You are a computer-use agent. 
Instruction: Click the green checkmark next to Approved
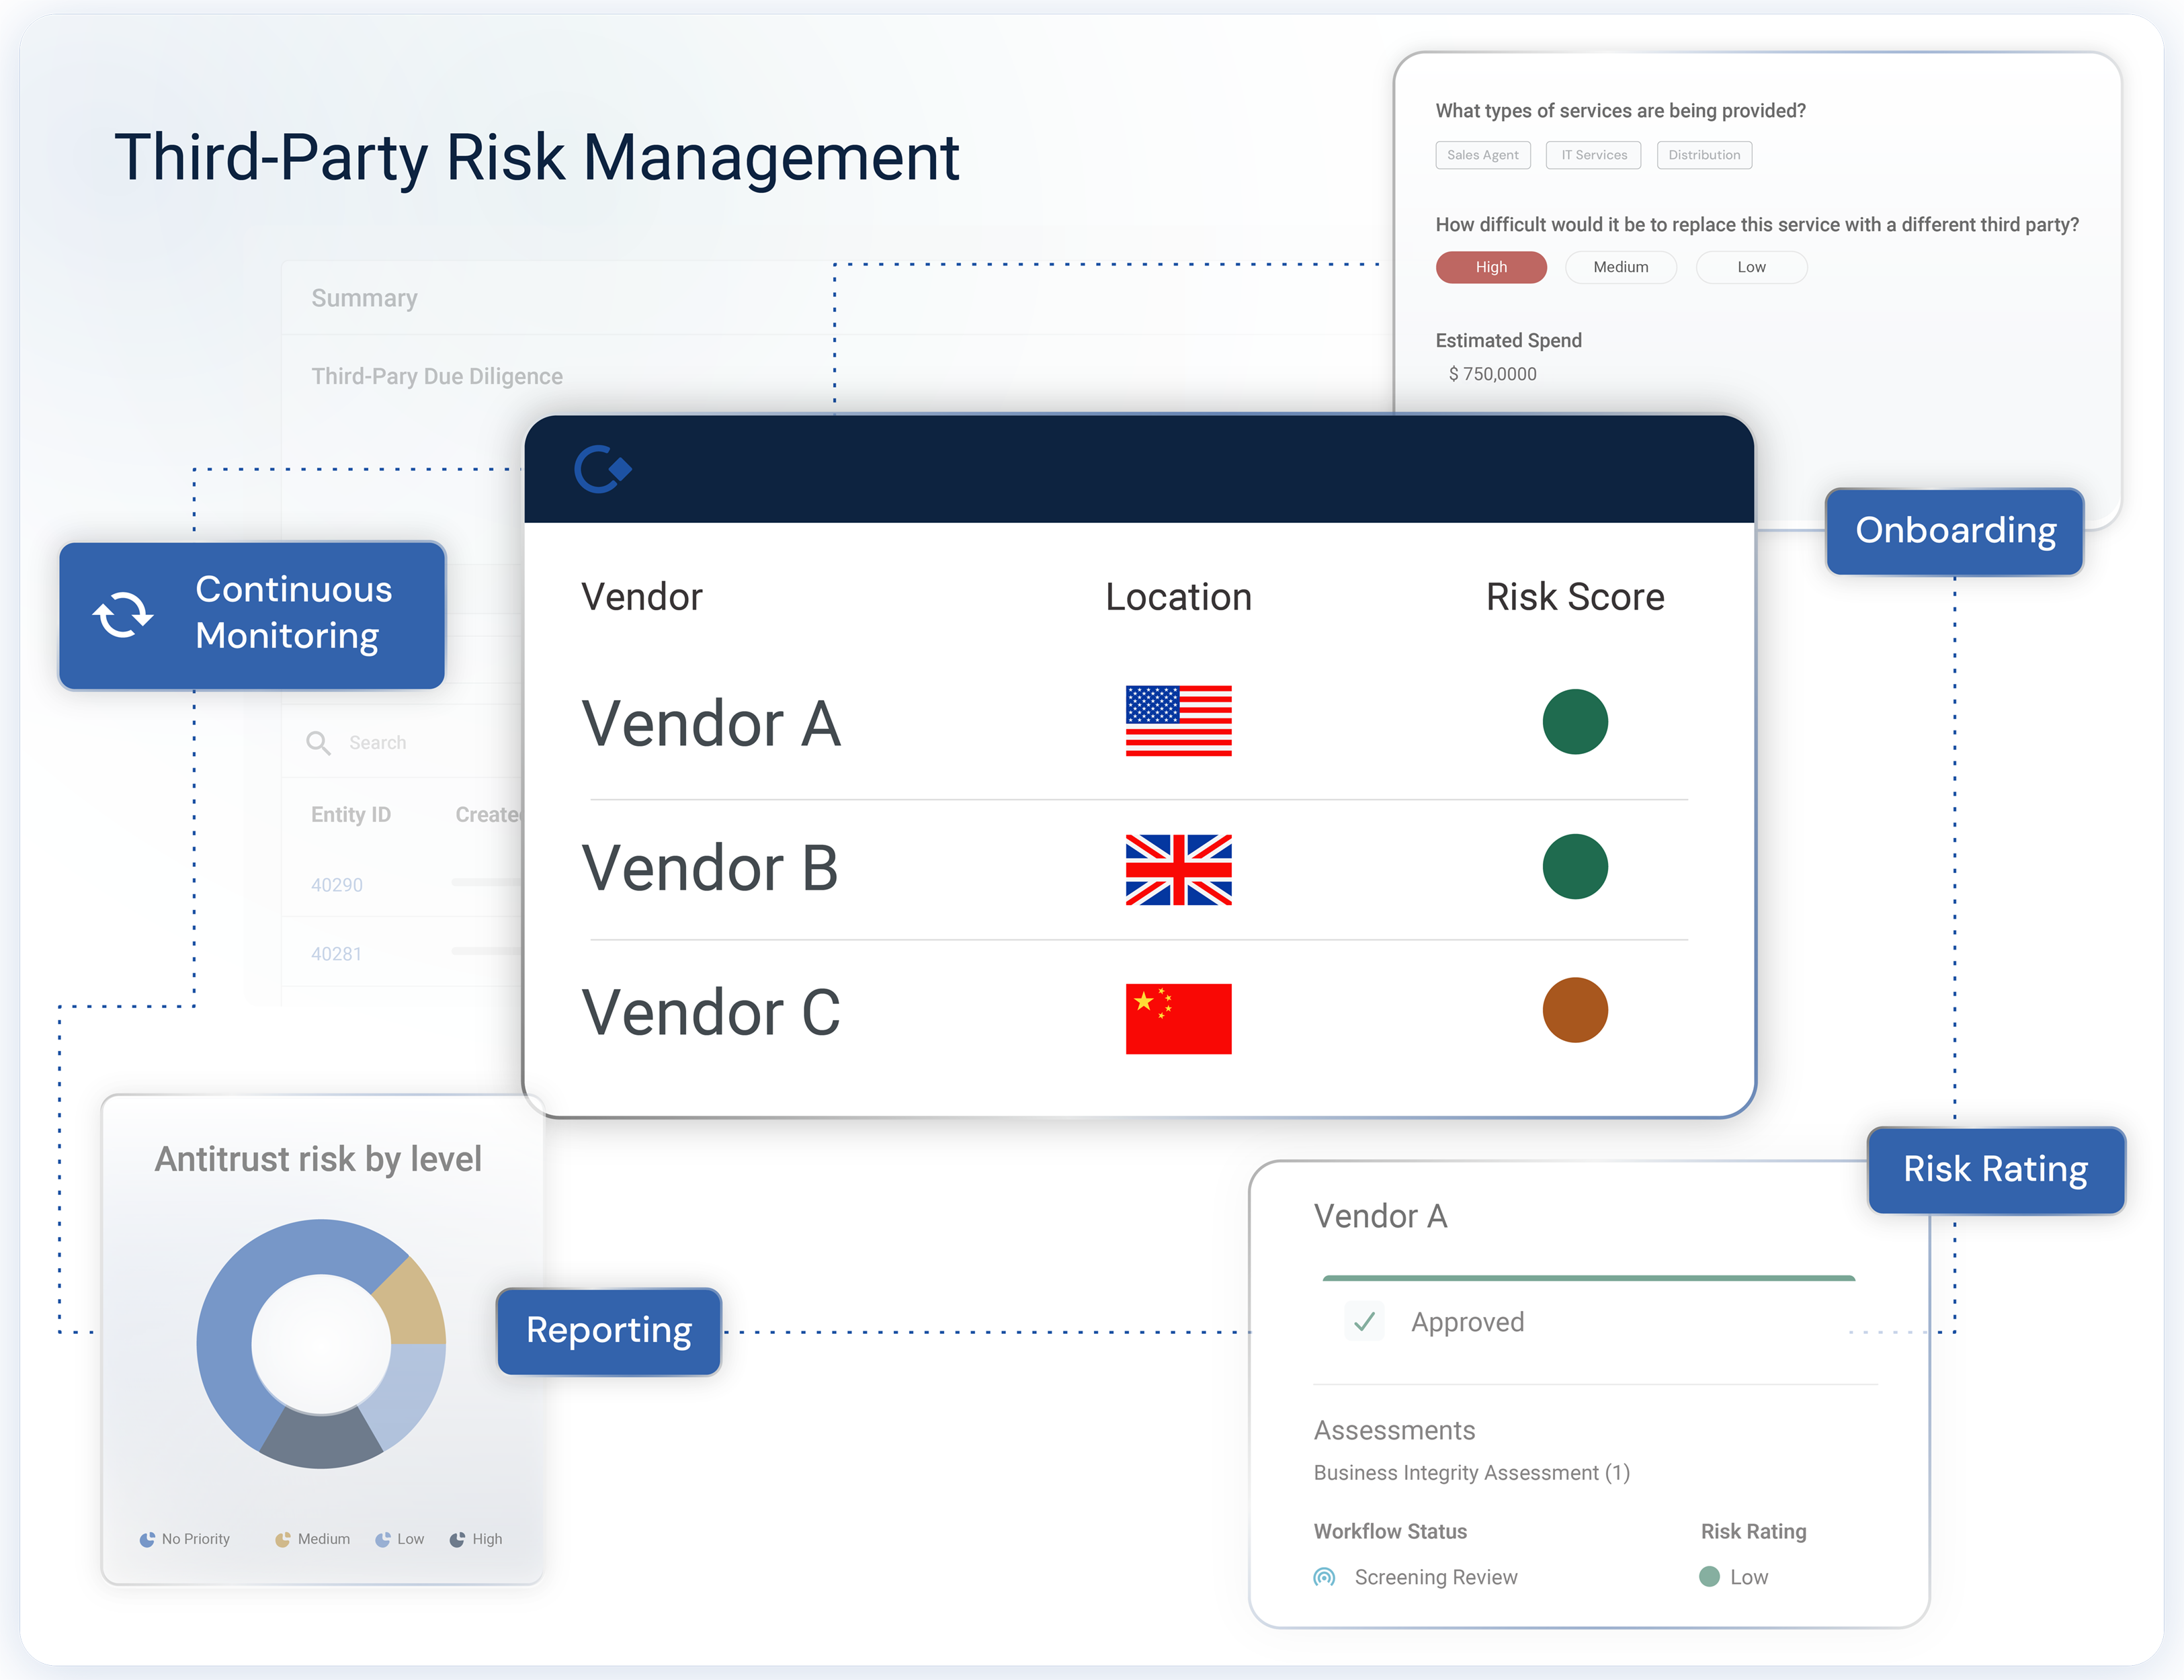pyautogui.click(x=1364, y=1322)
